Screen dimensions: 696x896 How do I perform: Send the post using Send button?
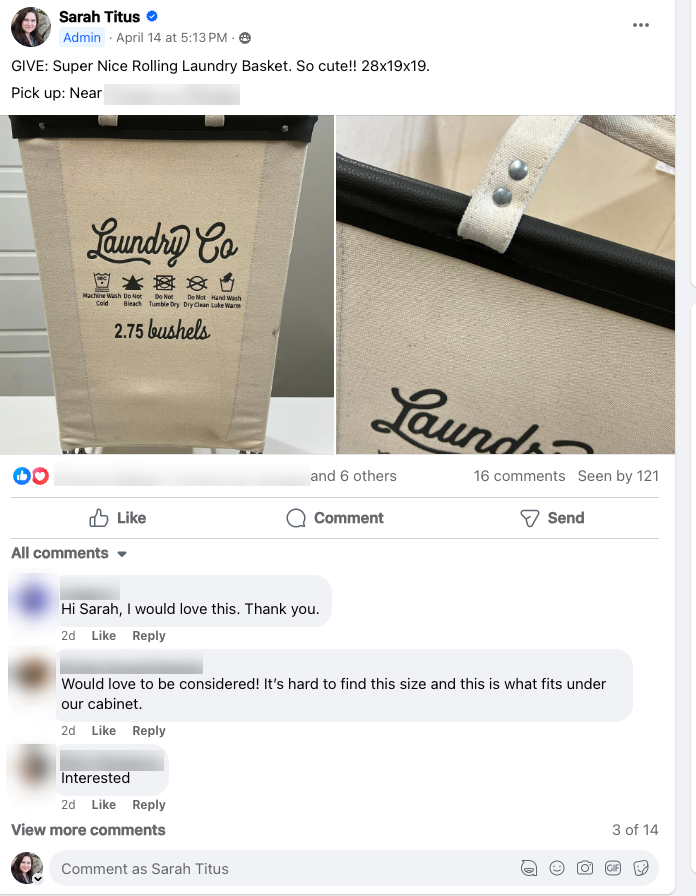point(552,518)
